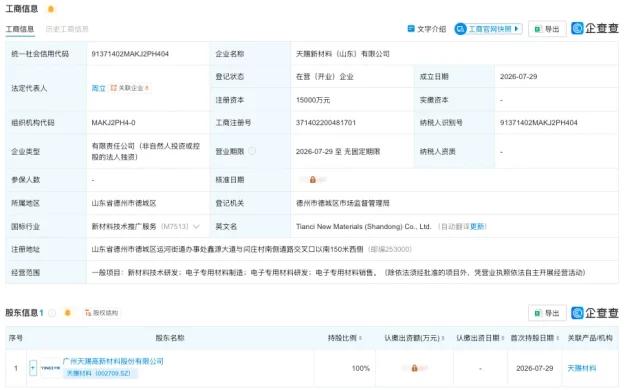Click the orange badge beside 股东信息 heading

67,313
